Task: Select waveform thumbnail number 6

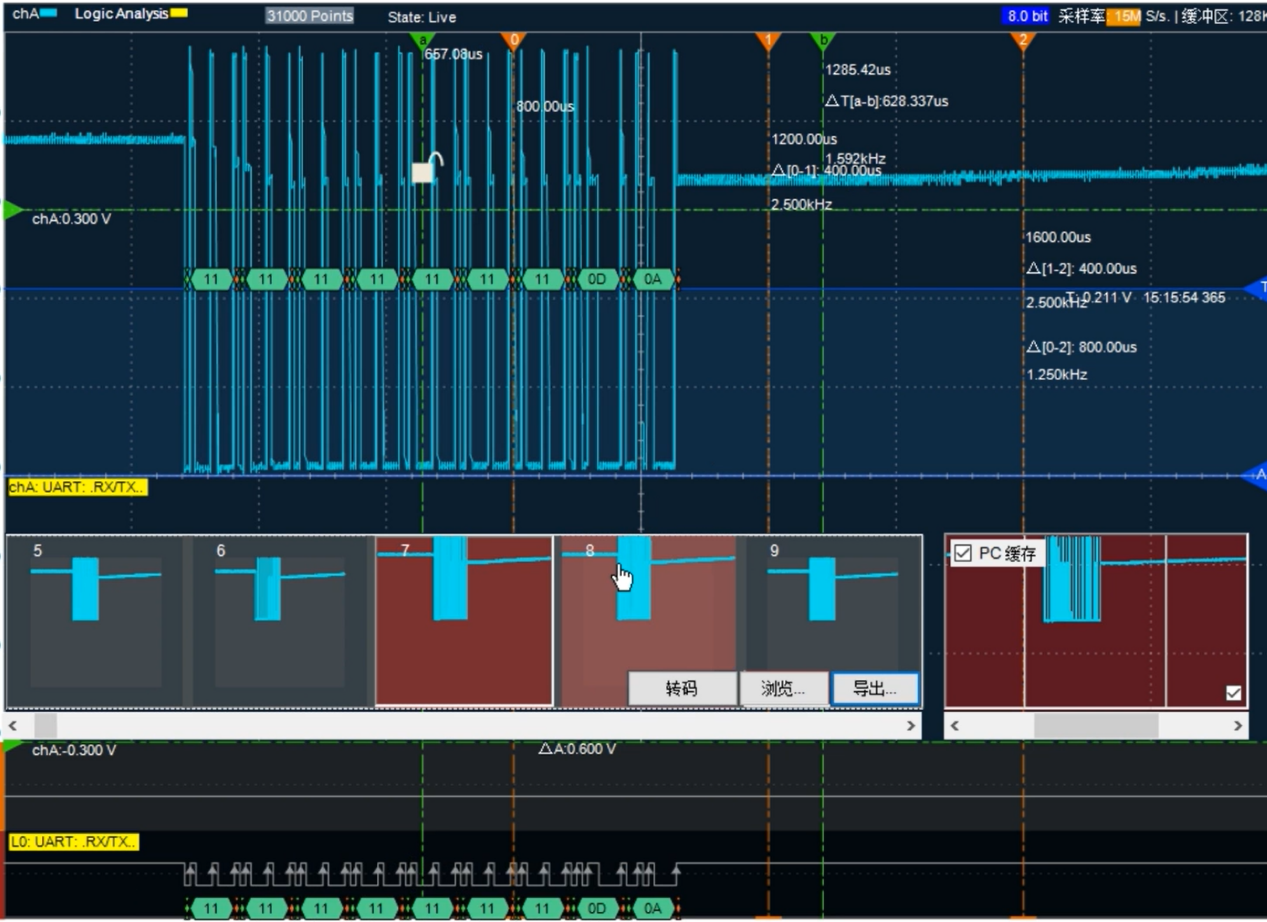Action: (280, 620)
